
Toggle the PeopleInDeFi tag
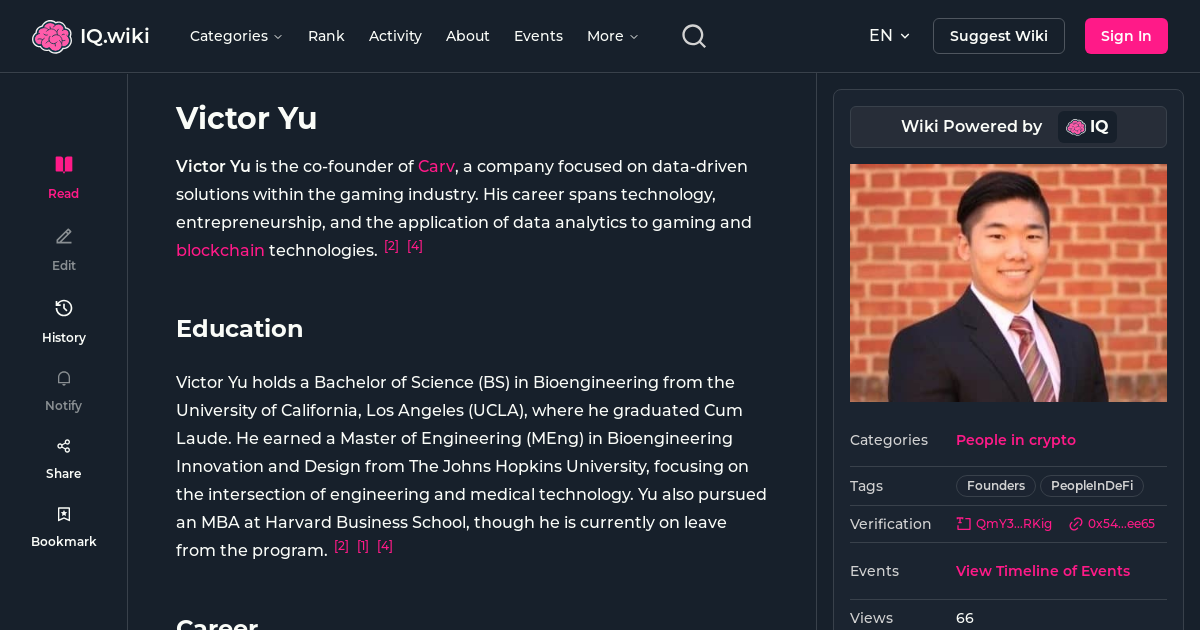coord(1091,485)
